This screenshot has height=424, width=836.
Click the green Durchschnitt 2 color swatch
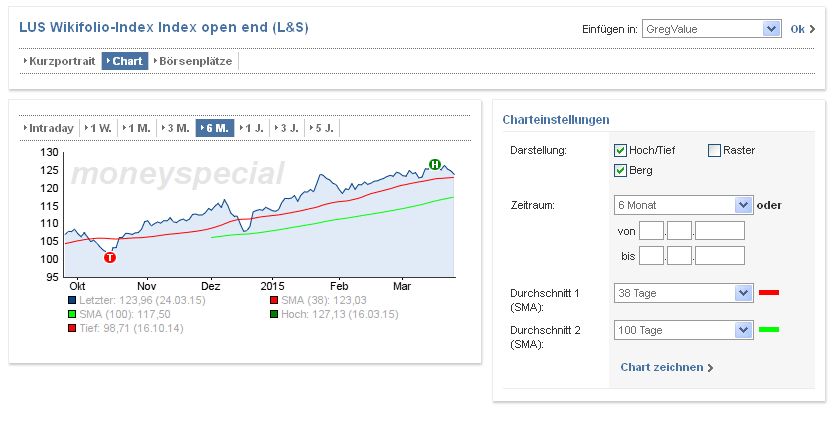[769, 329]
